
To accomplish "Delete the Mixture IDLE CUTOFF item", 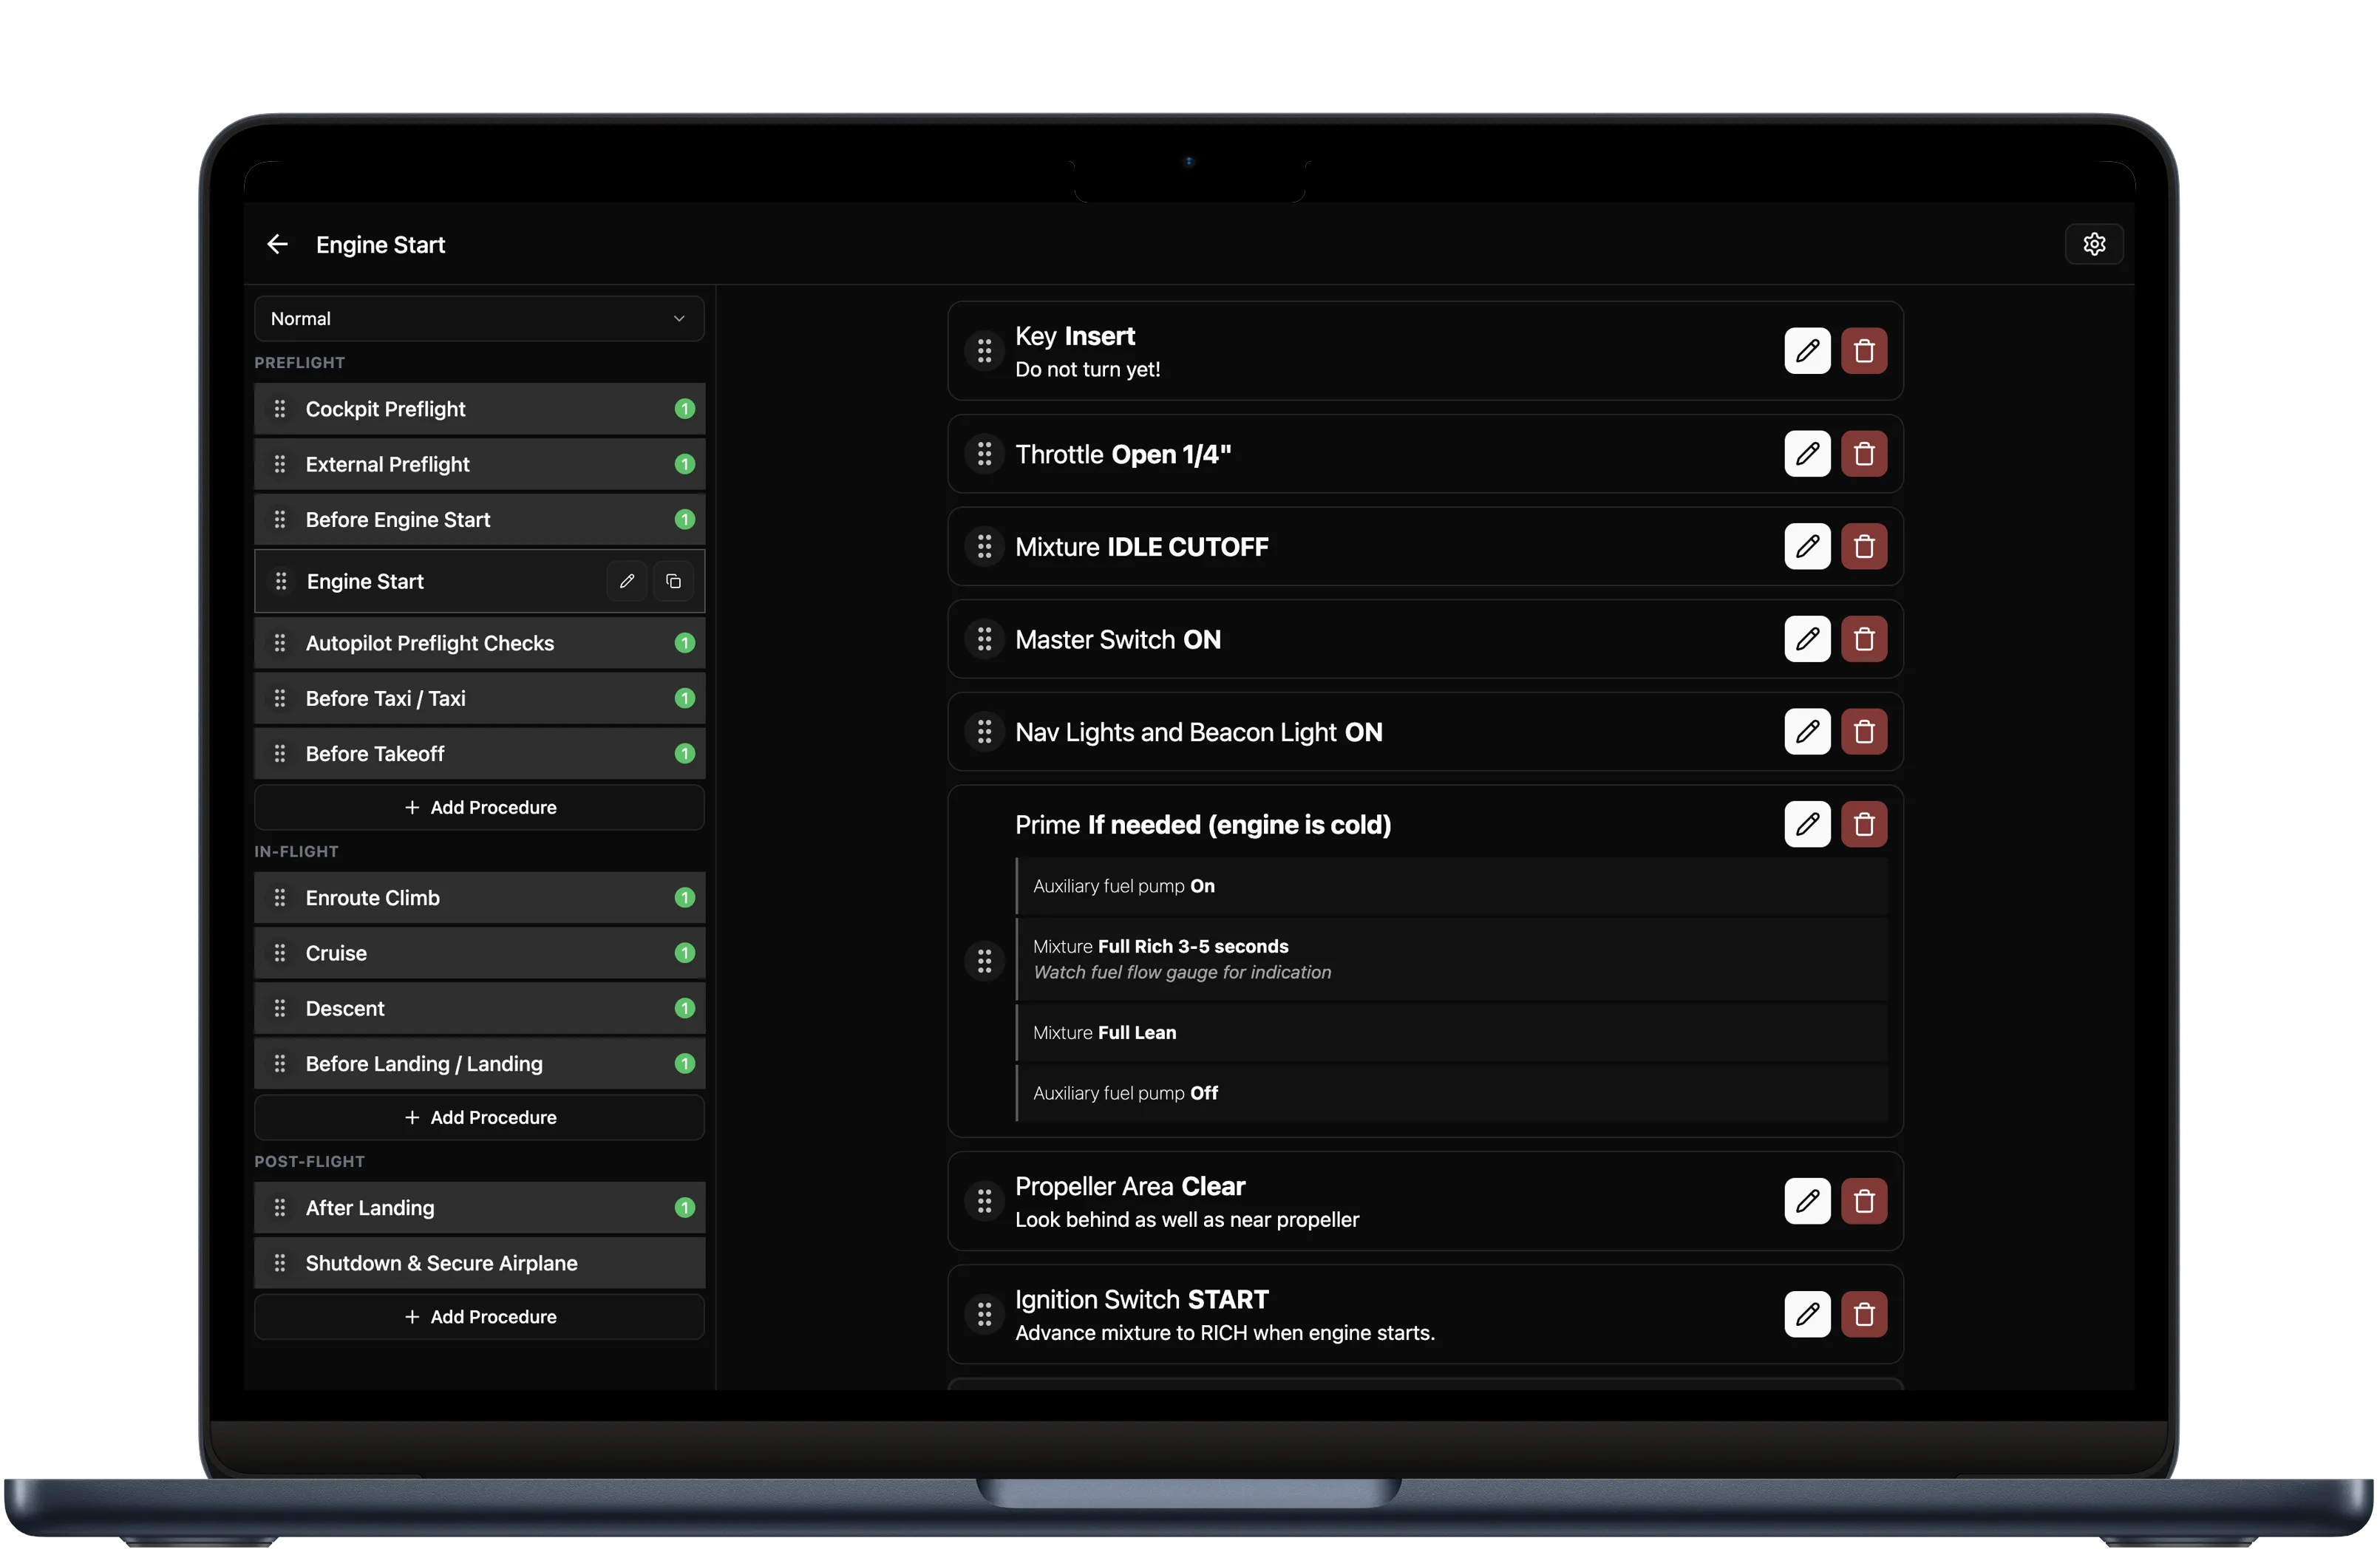I will pyautogui.click(x=1864, y=547).
